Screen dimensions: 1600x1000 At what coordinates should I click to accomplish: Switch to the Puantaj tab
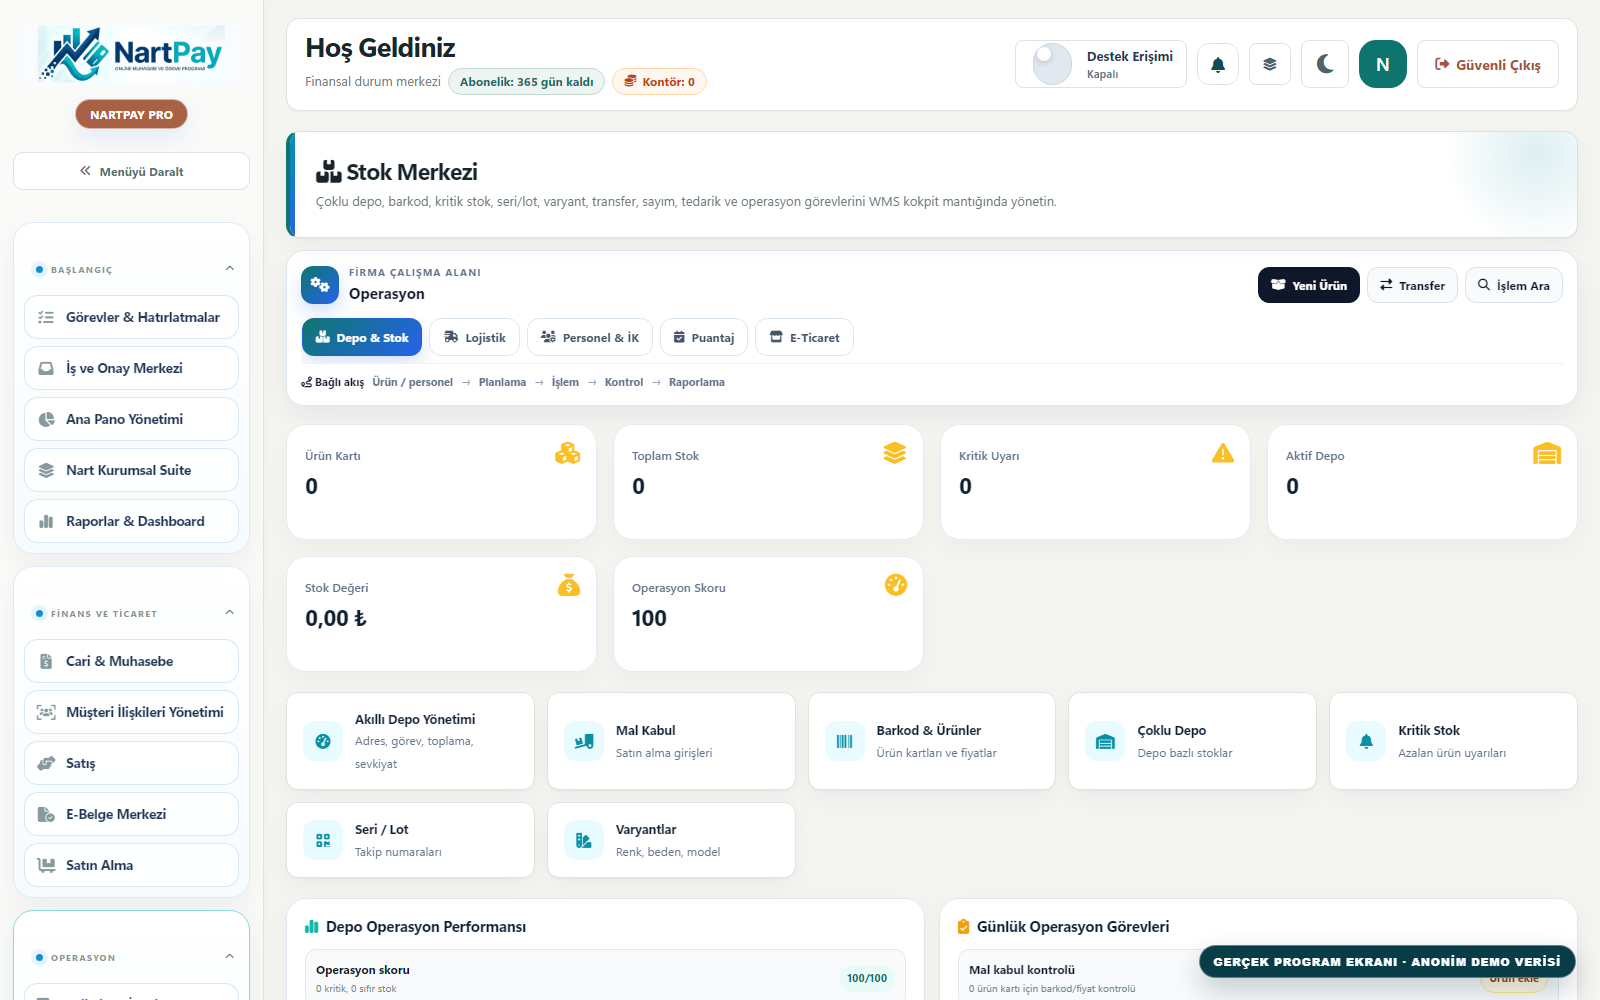click(x=704, y=337)
